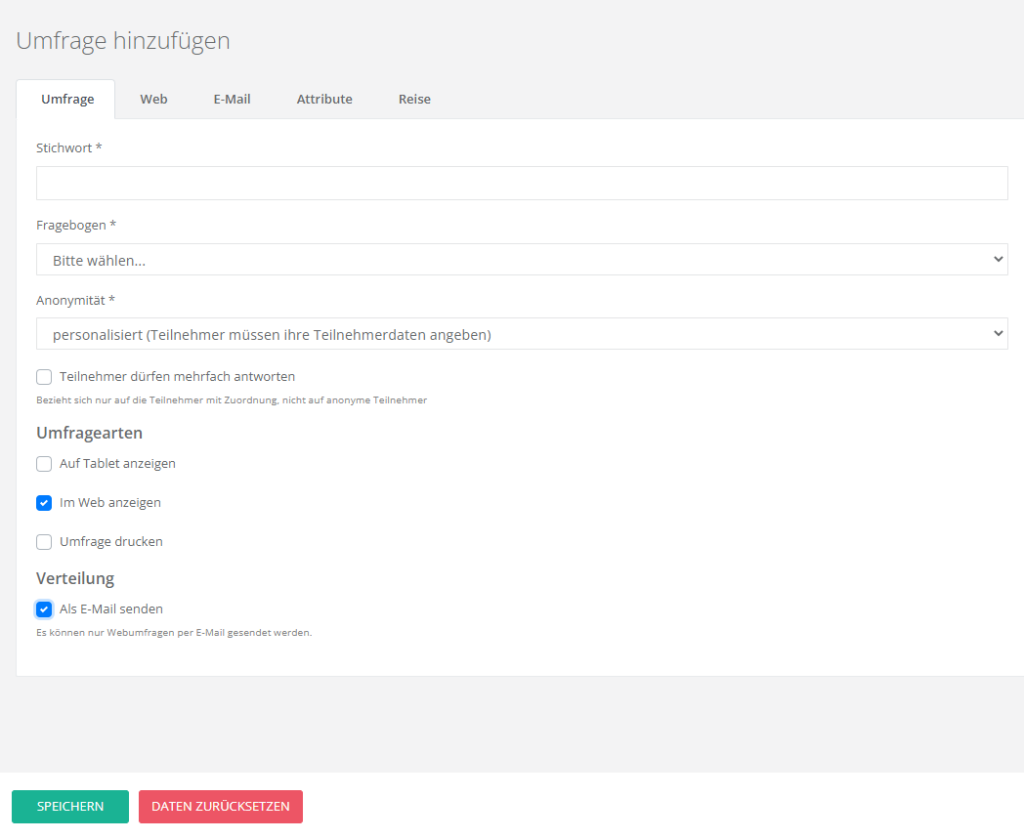
Task: Click the 'Fragebogen *' field label
Action: tap(76, 225)
